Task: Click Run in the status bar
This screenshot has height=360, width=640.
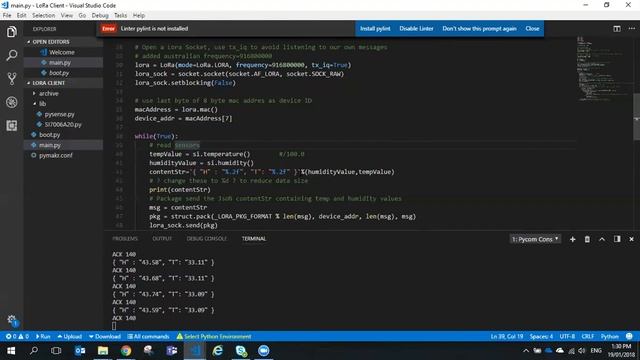Action: click(x=43, y=337)
